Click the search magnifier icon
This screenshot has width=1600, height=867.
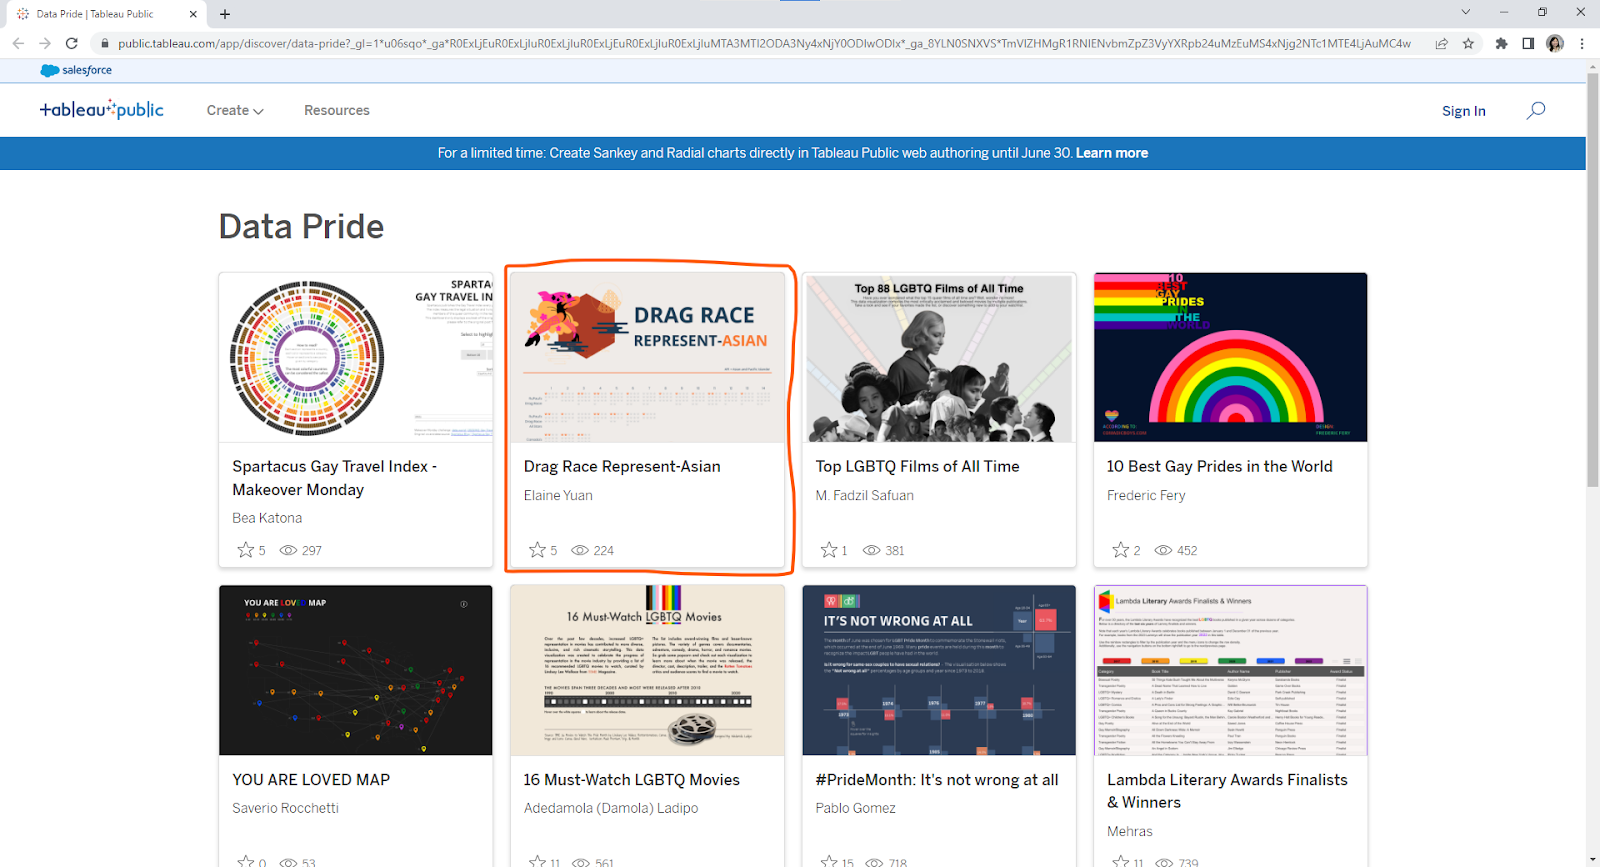[1536, 110]
